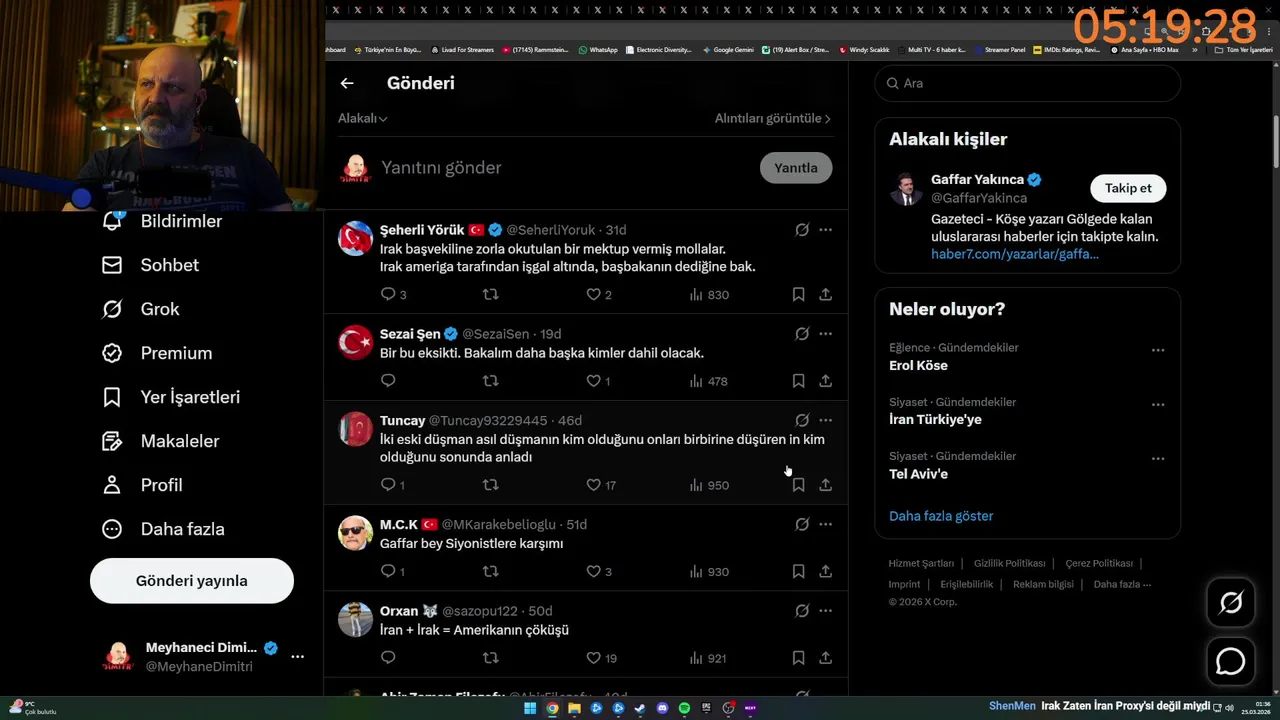Bookmark Sezai Şen's post

(x=798, y=381)
